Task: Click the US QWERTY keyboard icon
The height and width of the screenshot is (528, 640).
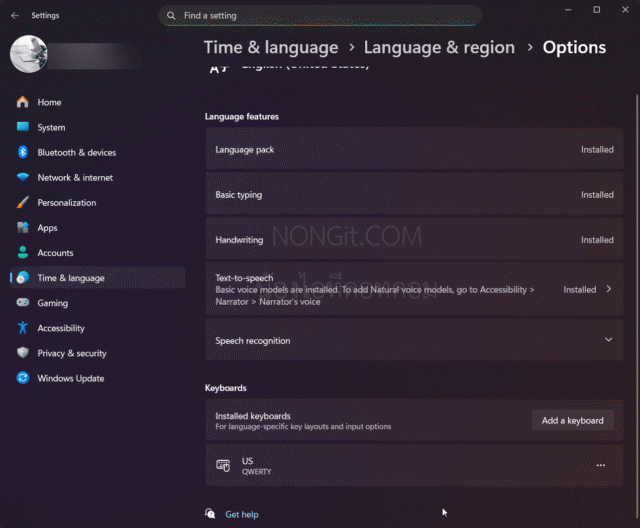Action: click(x=223, y=465)
